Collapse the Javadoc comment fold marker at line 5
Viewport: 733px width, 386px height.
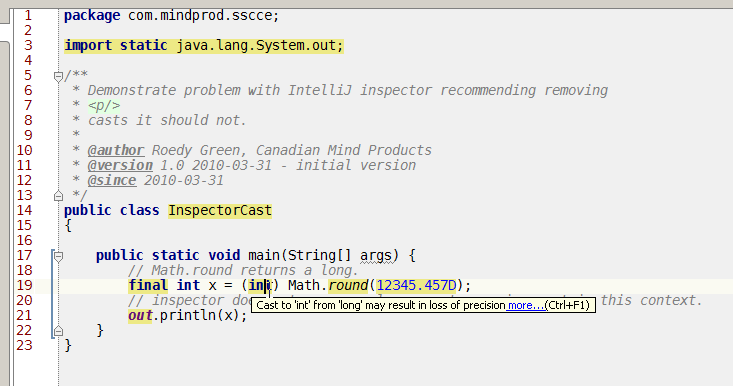(x=58, y=76)
